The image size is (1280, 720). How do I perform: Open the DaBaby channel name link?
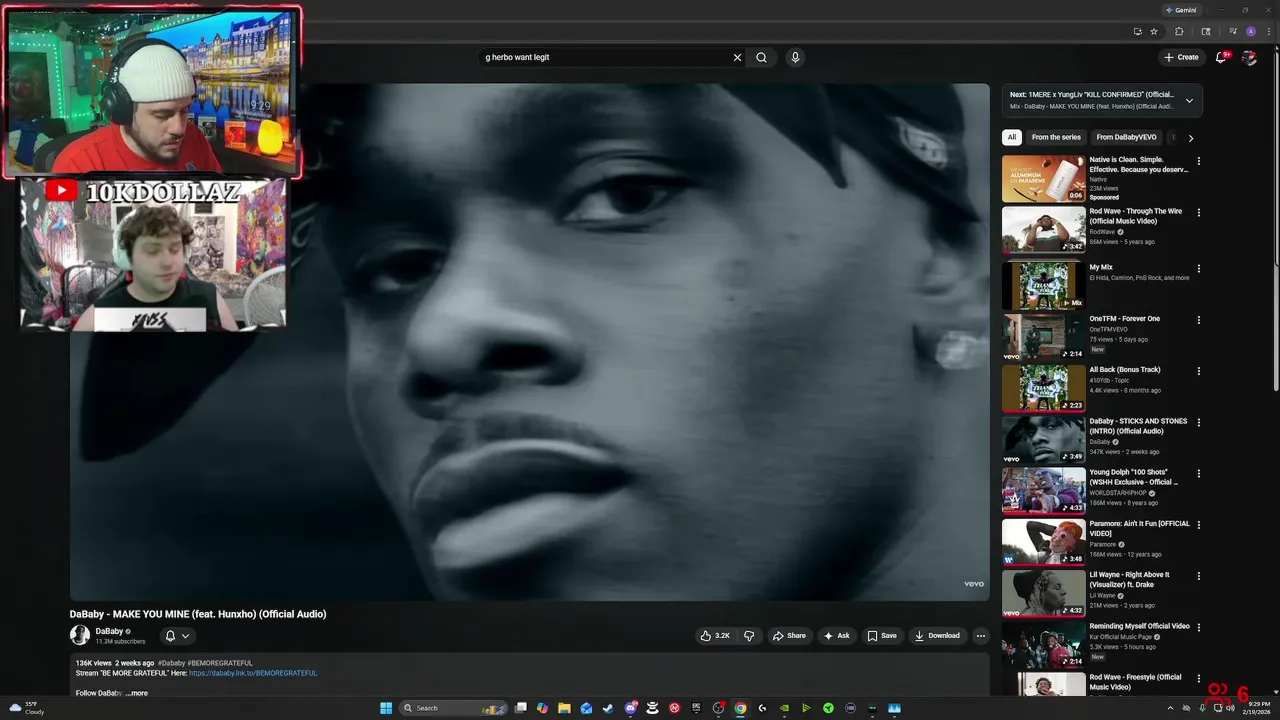coord(109,631)
